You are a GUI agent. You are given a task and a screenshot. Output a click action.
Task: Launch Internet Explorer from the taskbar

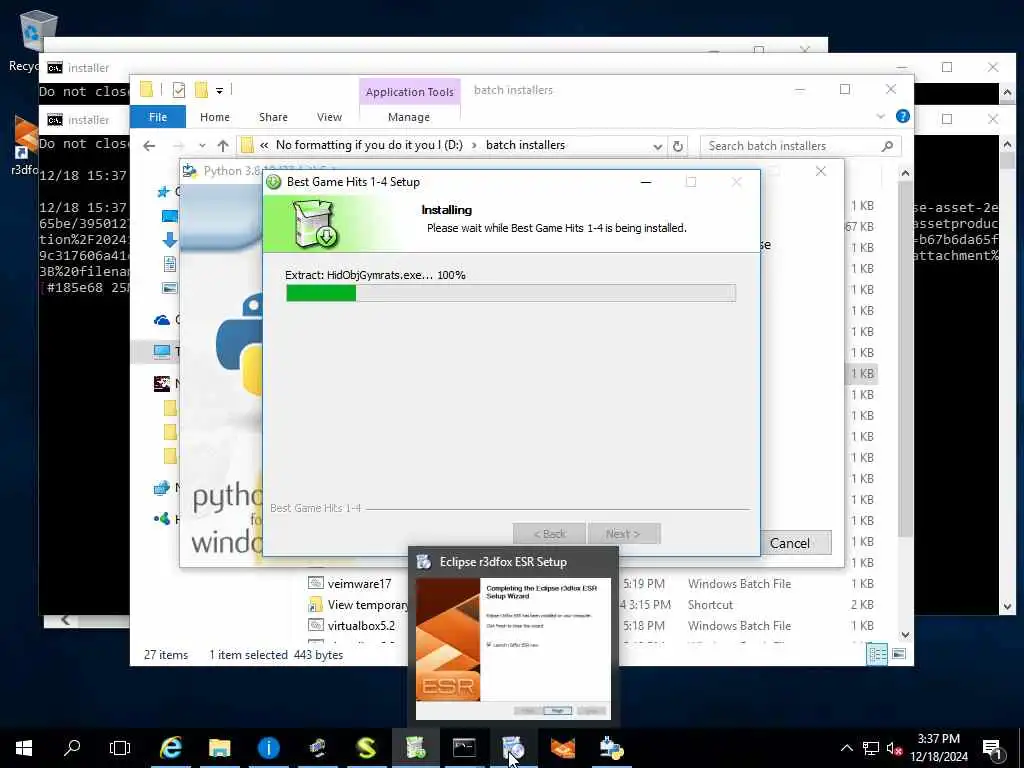[x=170, y=748]
